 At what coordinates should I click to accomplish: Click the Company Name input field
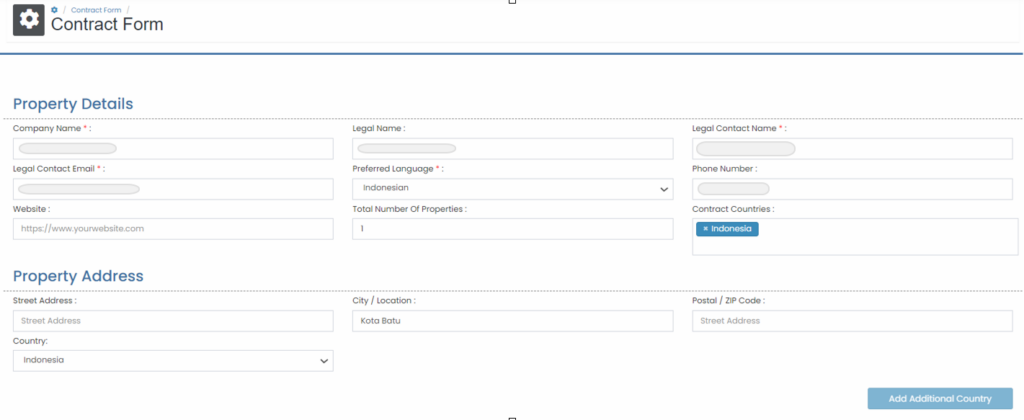[x=173, y=149]
